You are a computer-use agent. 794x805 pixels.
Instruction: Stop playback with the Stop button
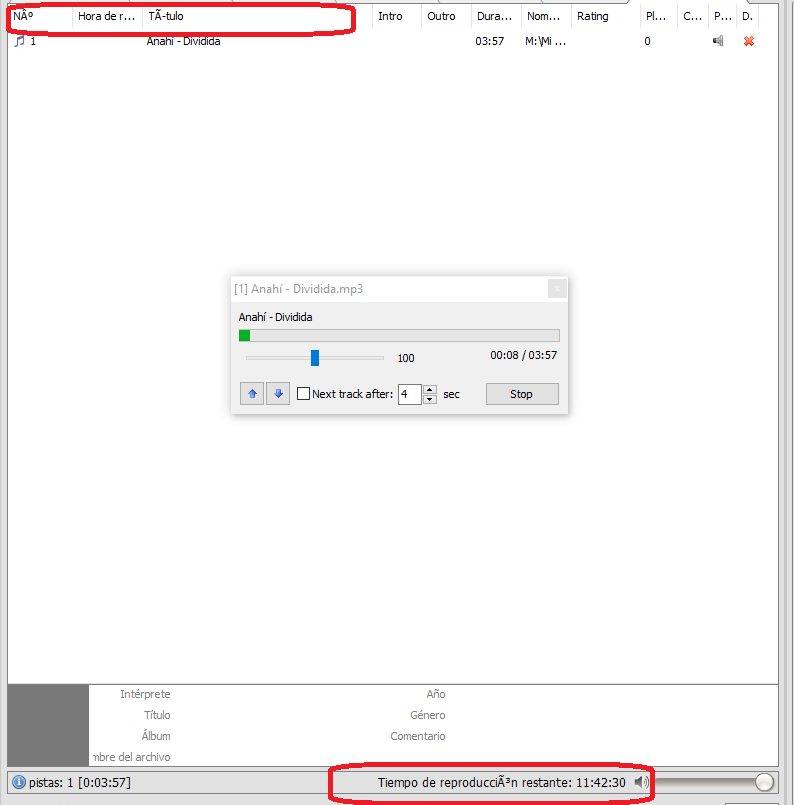[x=522, y=394]
